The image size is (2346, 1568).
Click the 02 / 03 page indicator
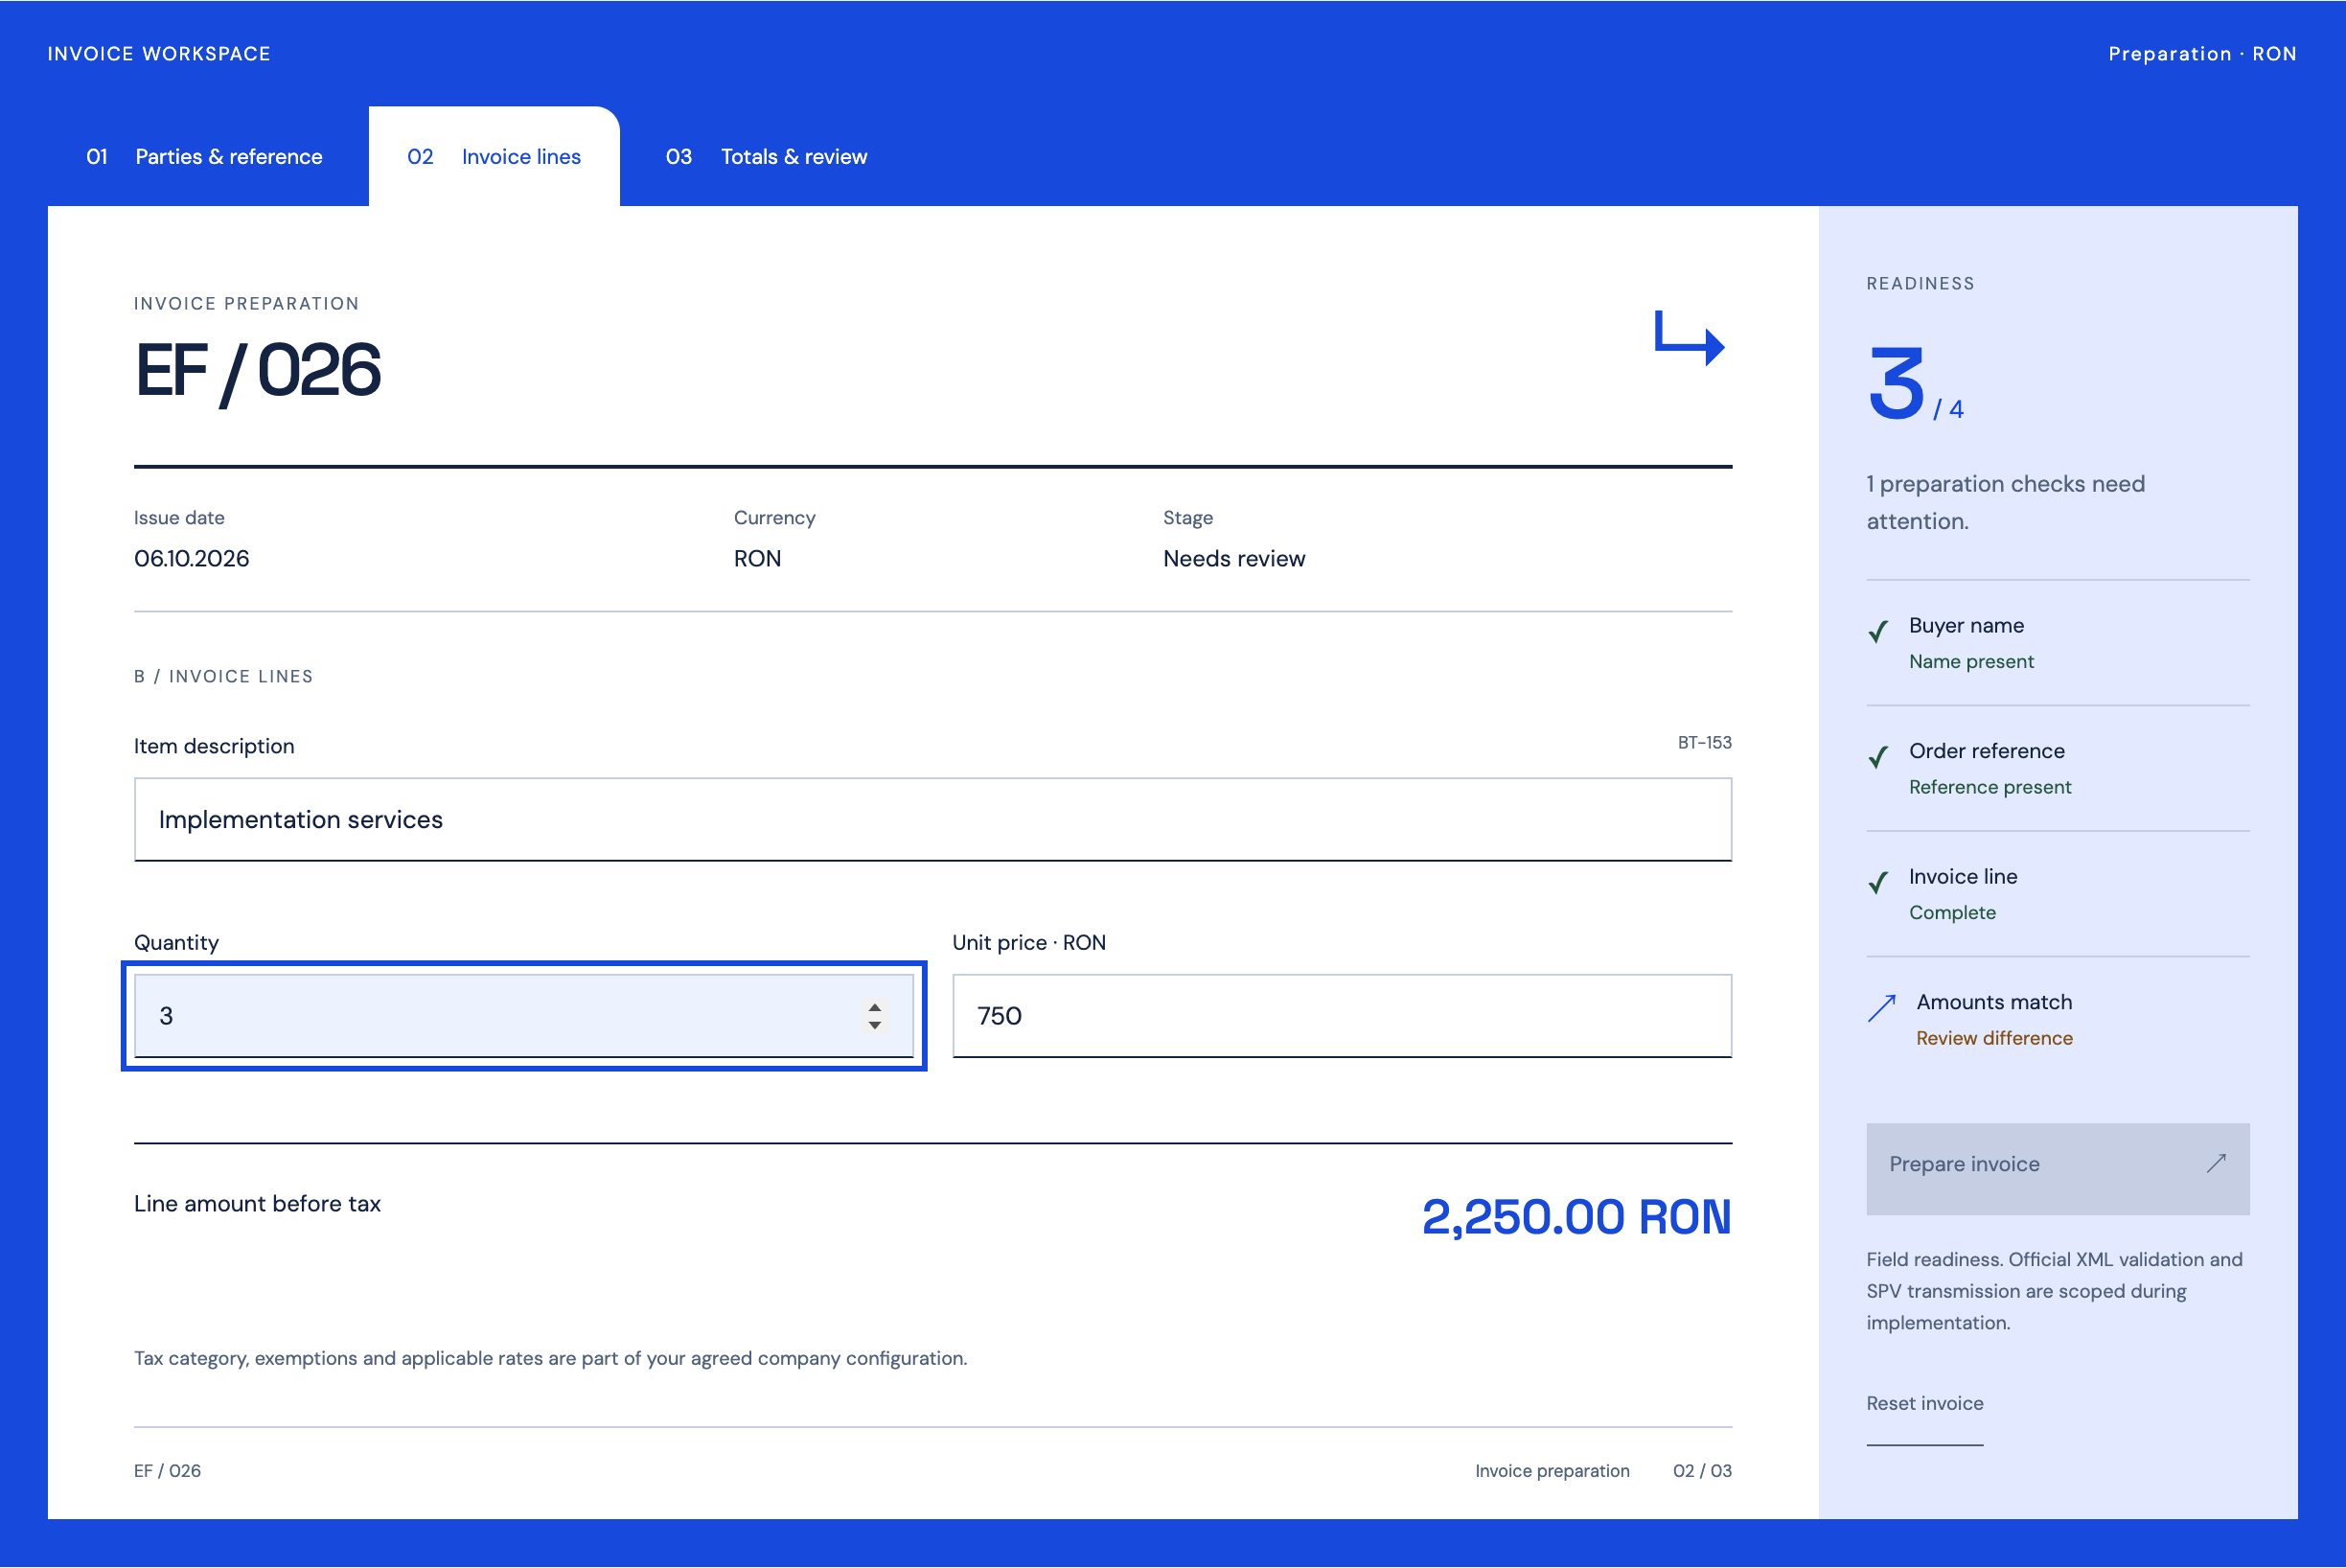(x=1702, y=1471)
